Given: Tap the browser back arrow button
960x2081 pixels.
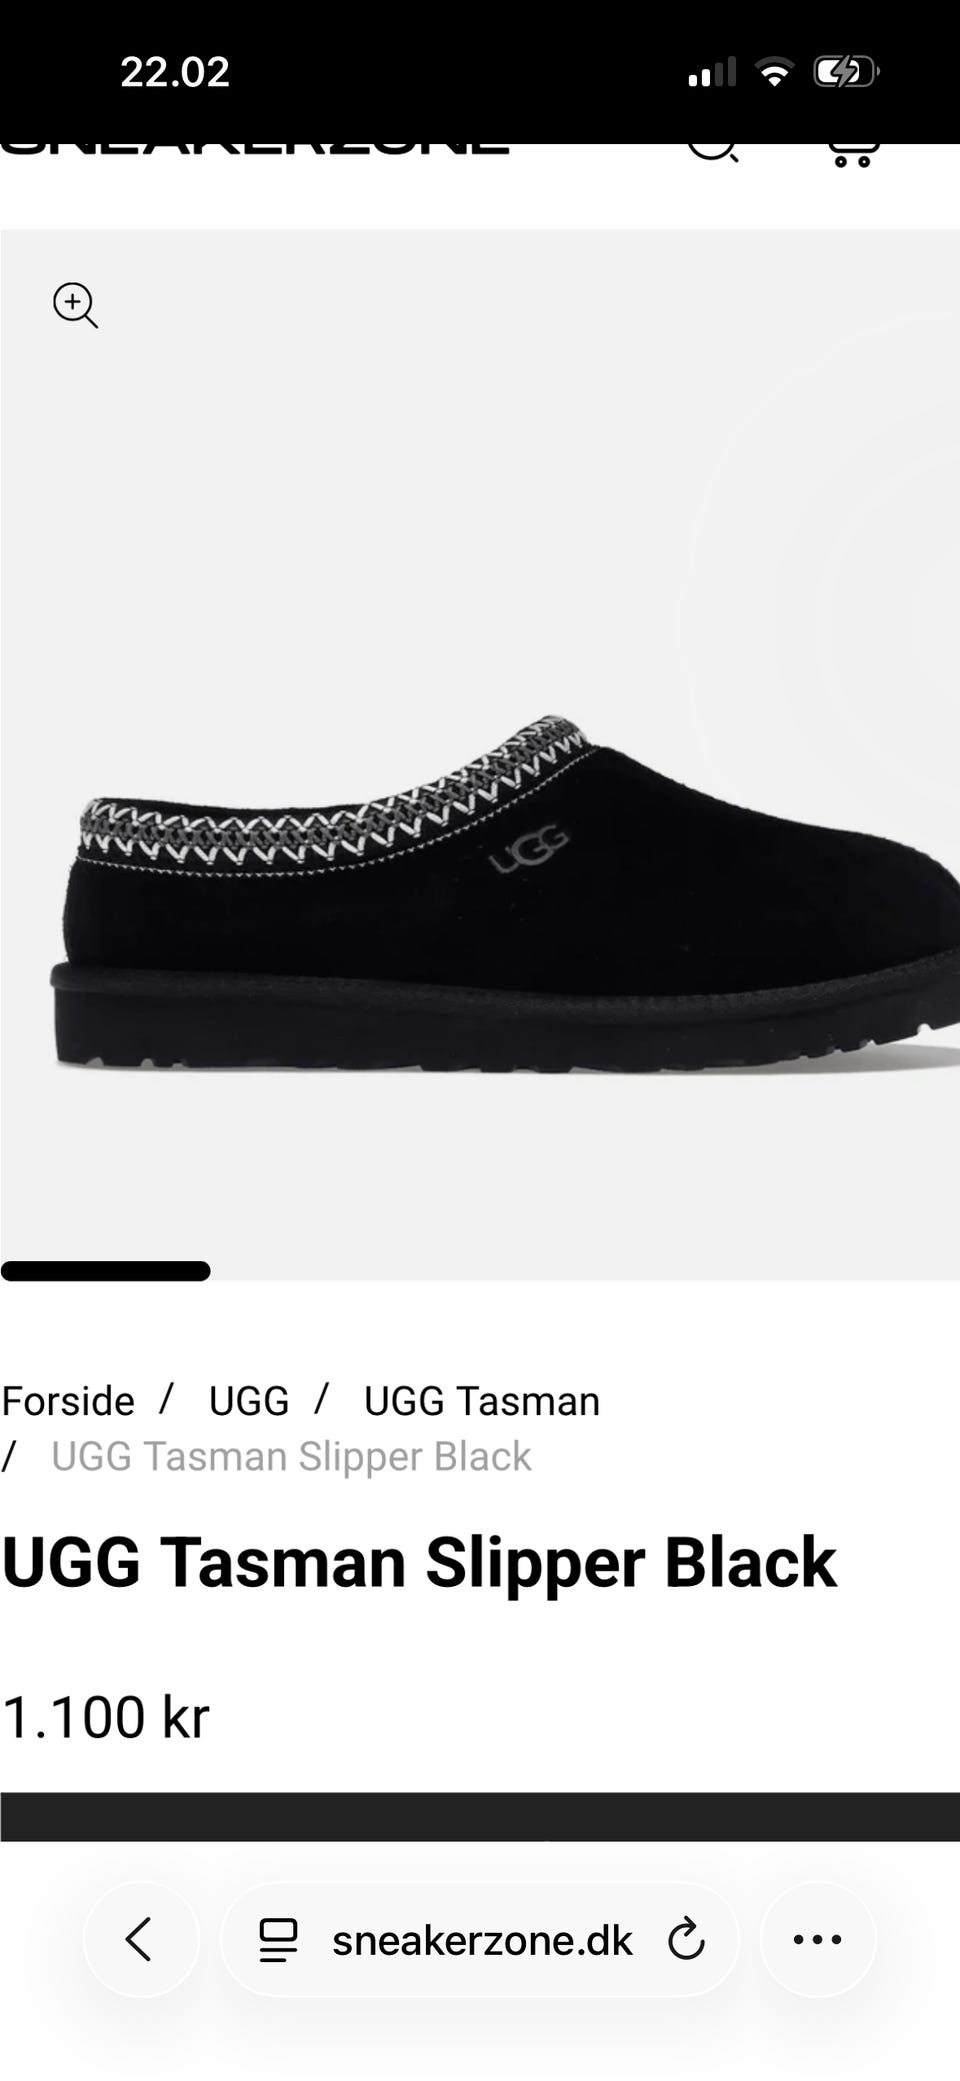Looking at the screenshot, I should pyautogui.click(x=140, y=1939).
